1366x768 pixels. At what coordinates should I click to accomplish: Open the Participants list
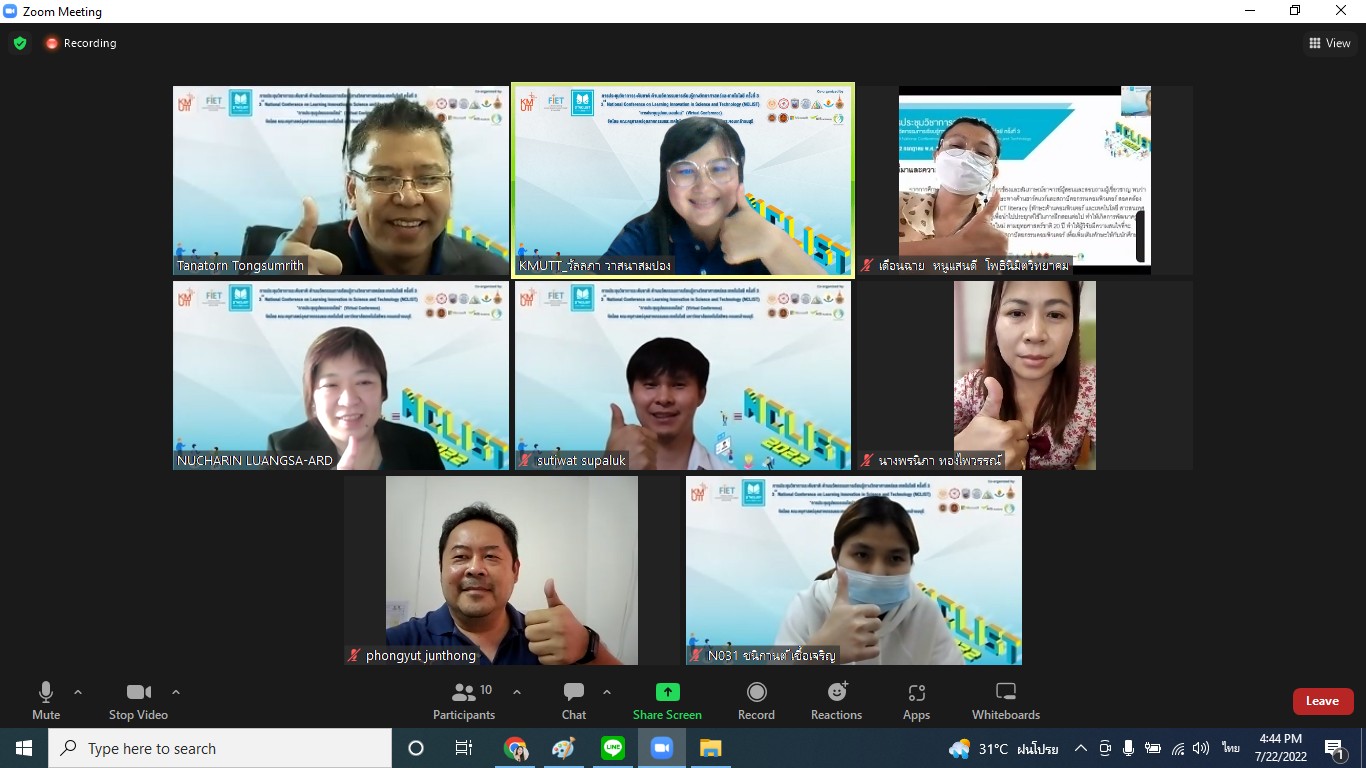pos(464,700)
